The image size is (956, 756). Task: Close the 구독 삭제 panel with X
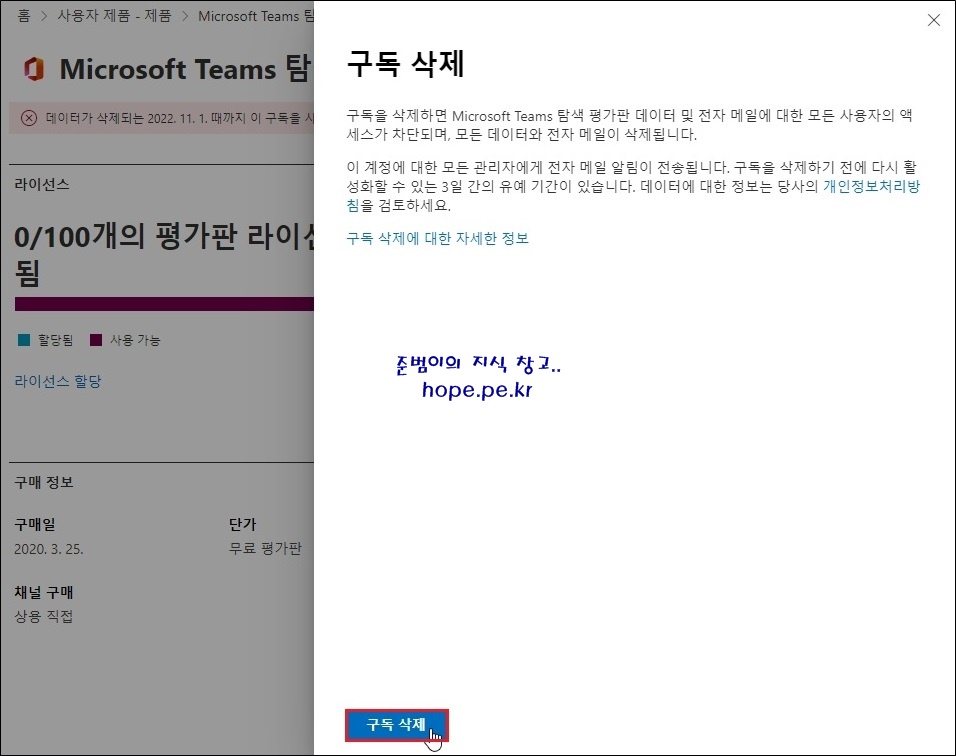tap(933, 20)
